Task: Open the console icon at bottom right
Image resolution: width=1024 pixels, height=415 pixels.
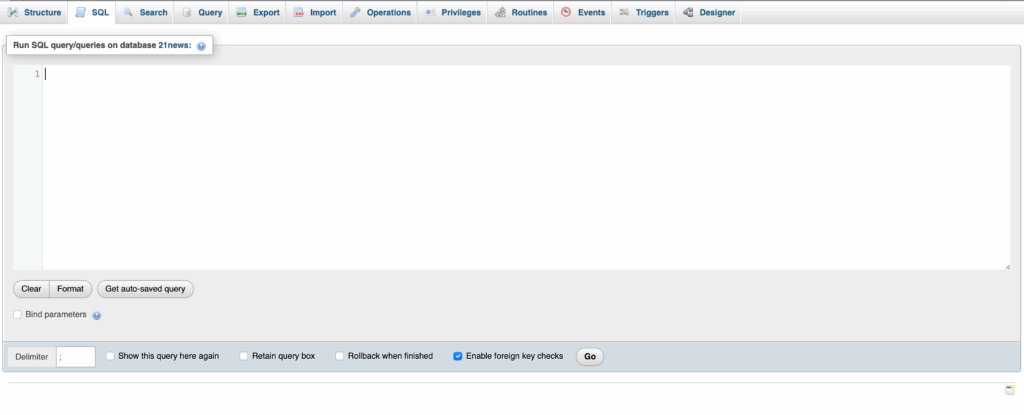Action: [1010, 390]
